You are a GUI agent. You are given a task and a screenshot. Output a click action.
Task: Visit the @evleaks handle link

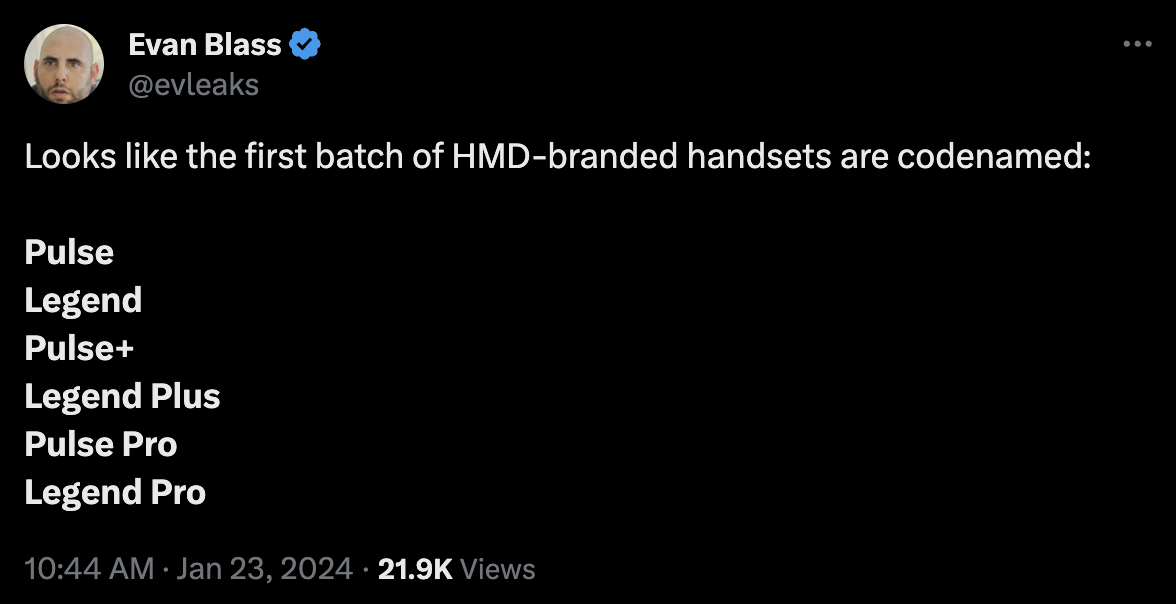[x=193, y=85]
